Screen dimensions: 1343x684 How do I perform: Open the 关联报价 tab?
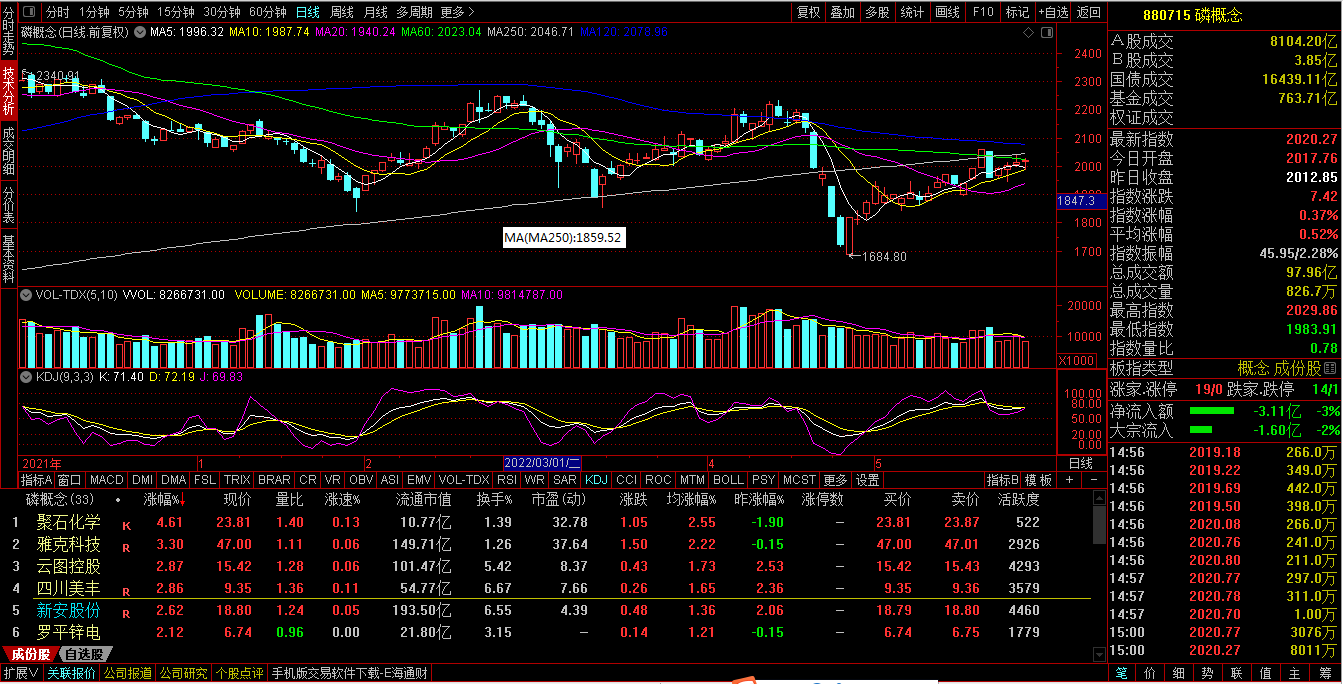(x=72, y=673)
